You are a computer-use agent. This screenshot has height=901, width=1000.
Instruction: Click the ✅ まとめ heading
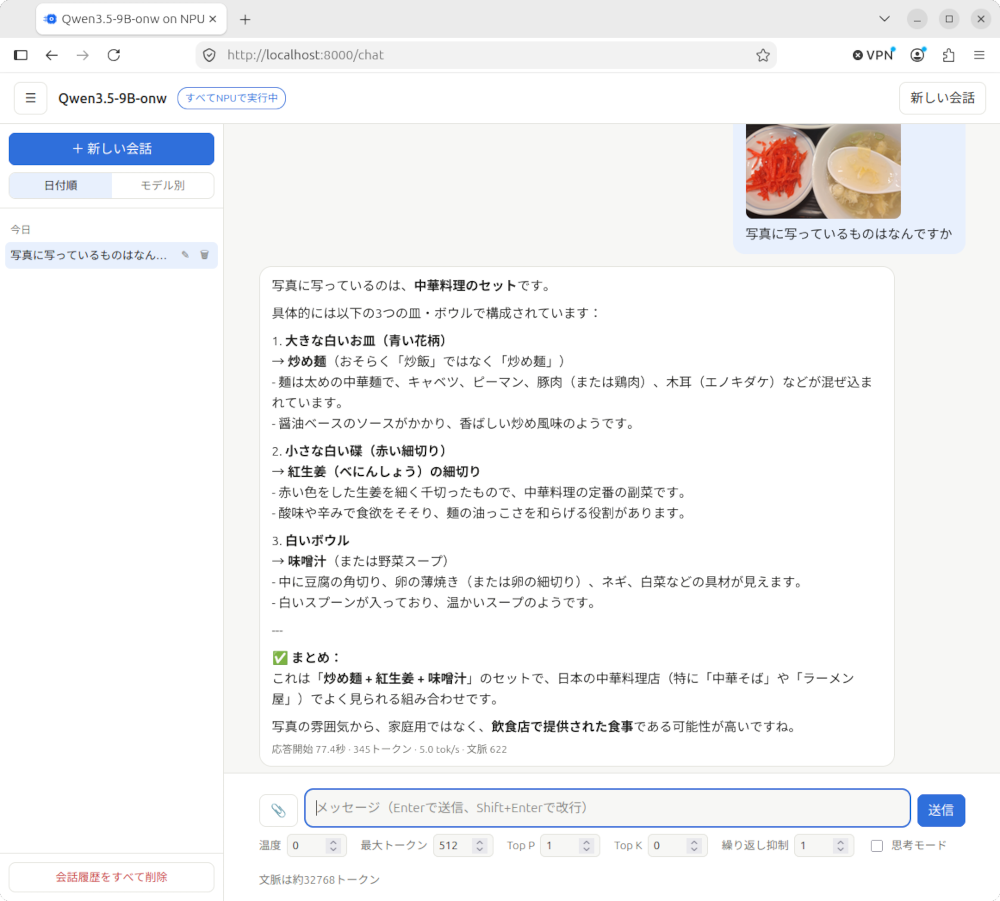pos(307,657)
